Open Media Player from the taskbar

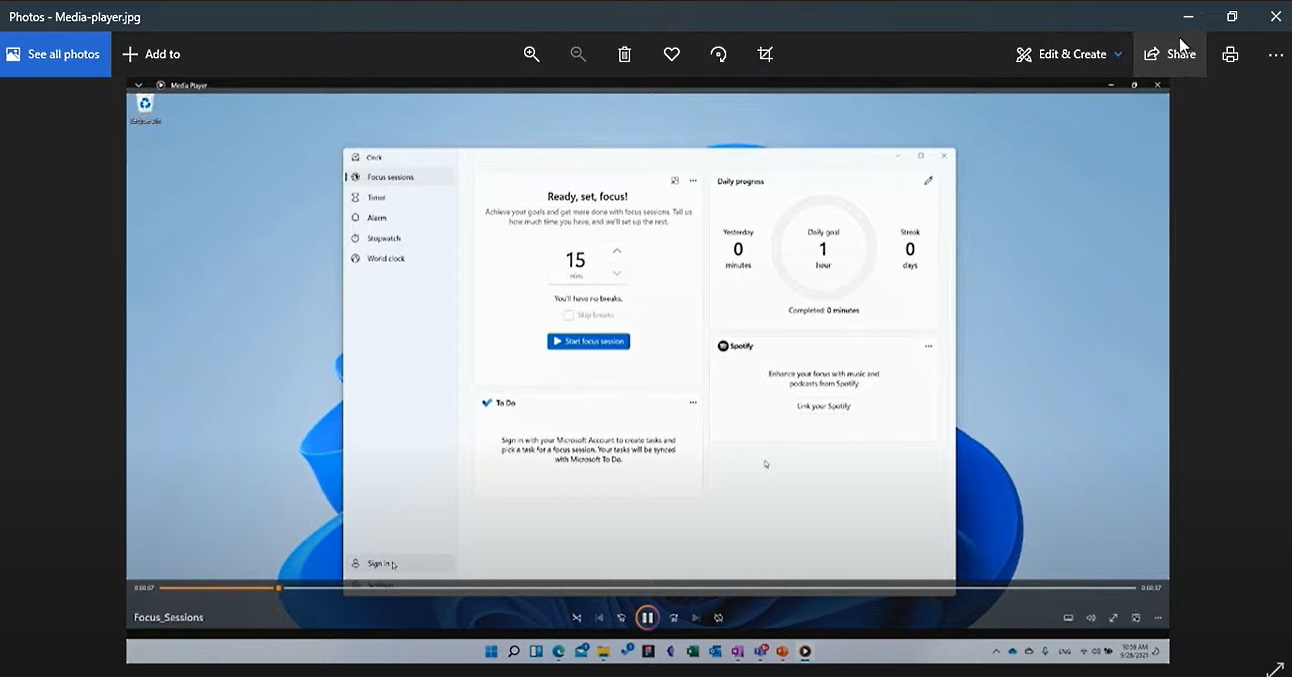pyautogui.click(x=804, y=652)
